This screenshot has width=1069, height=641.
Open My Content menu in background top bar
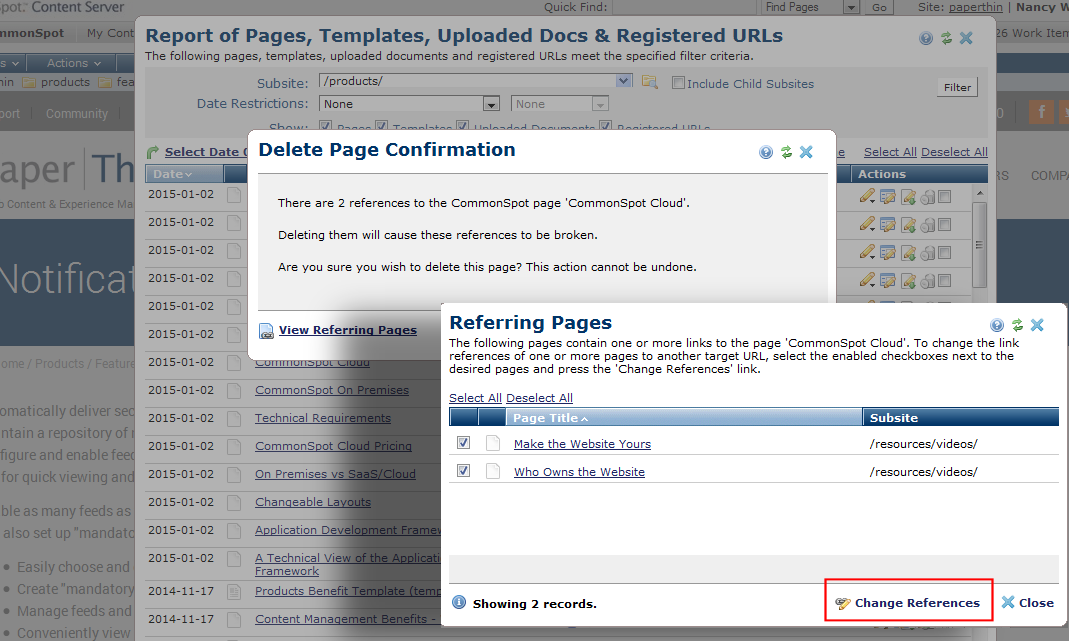110,33
